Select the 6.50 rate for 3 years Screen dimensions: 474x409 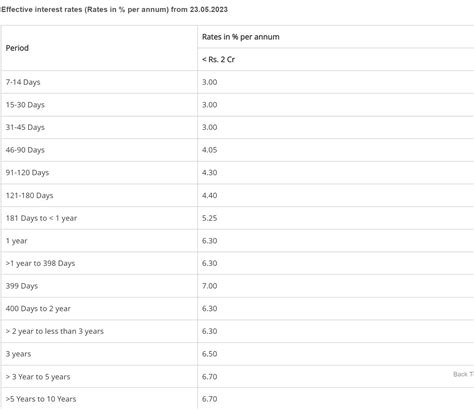(x=209, y=354)
